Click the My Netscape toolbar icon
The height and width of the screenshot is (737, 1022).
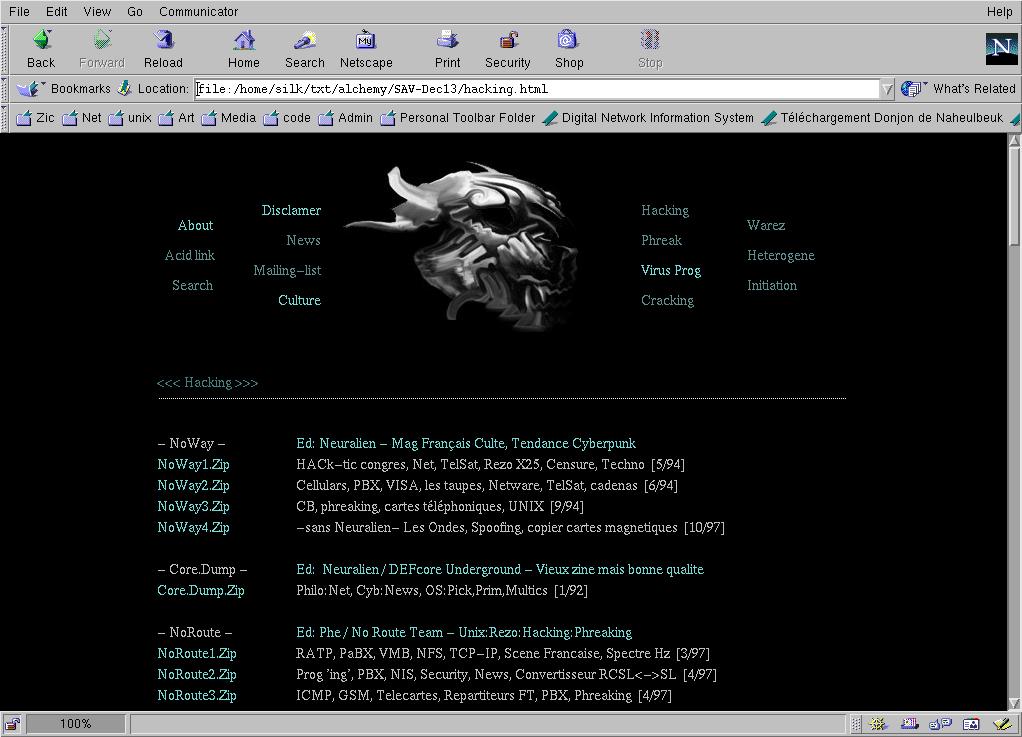(366, 48)
